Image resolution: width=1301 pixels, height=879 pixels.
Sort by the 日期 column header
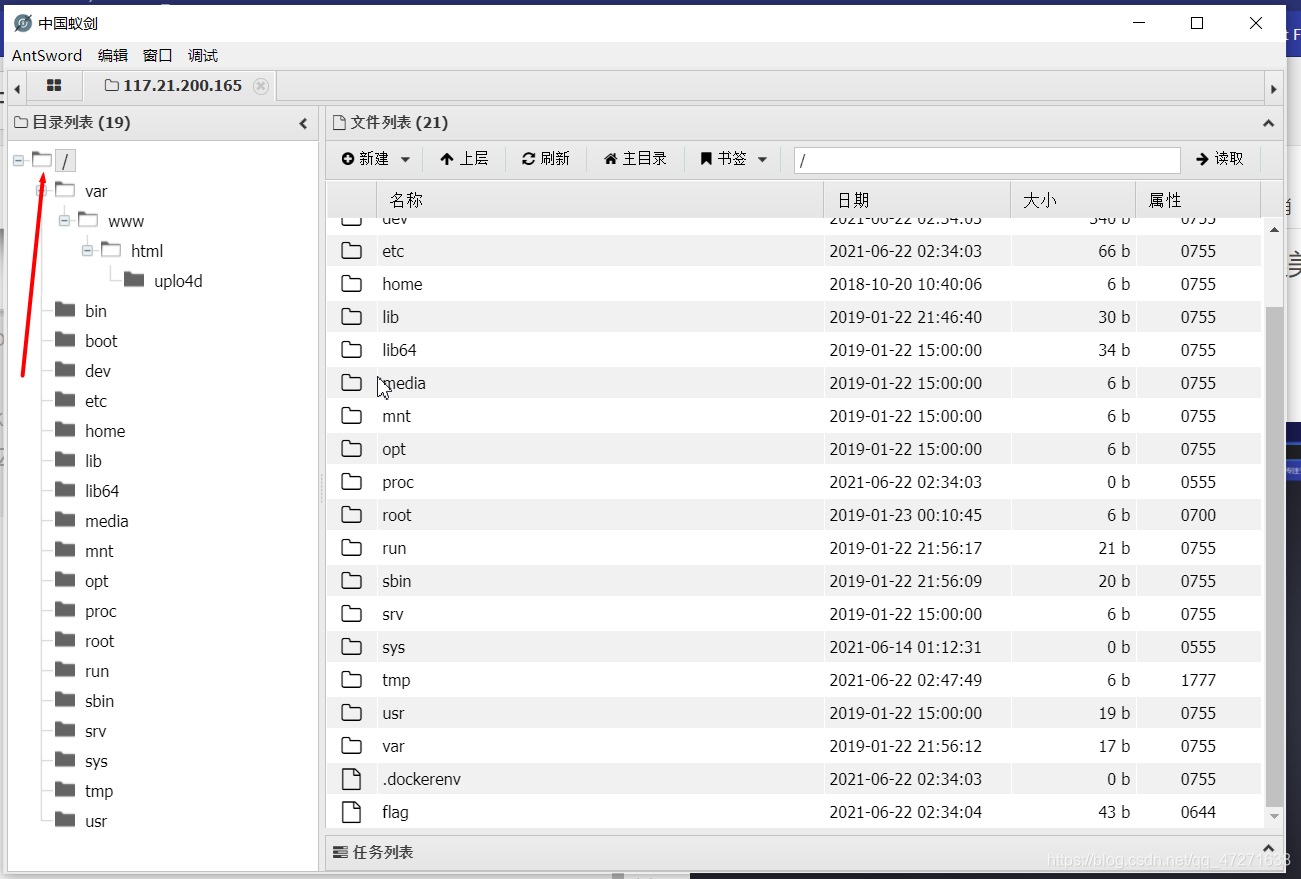pyautogui.click(x=917, y=200)
